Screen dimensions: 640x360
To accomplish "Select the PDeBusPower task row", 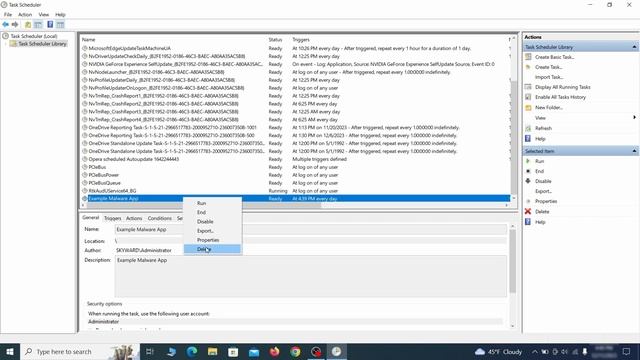I will pyautogui.click(x=296, y=175).
